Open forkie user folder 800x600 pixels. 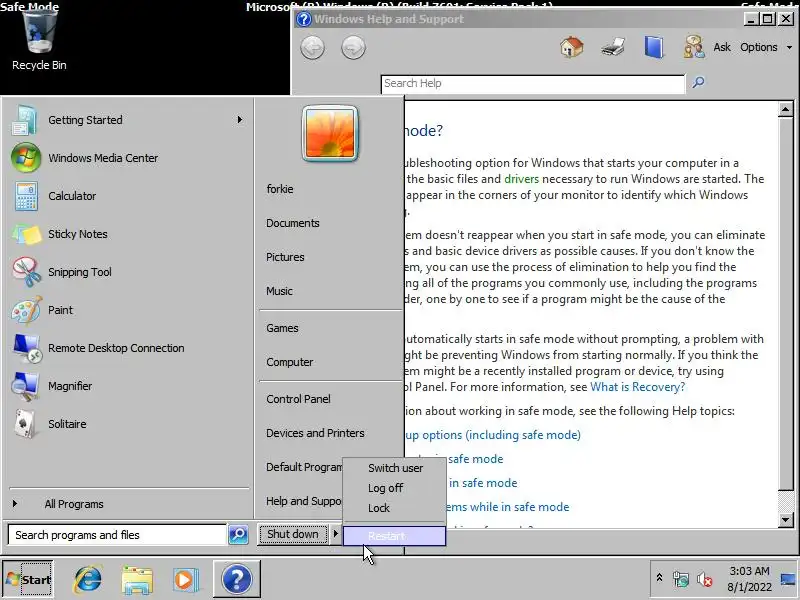point(280,189)
